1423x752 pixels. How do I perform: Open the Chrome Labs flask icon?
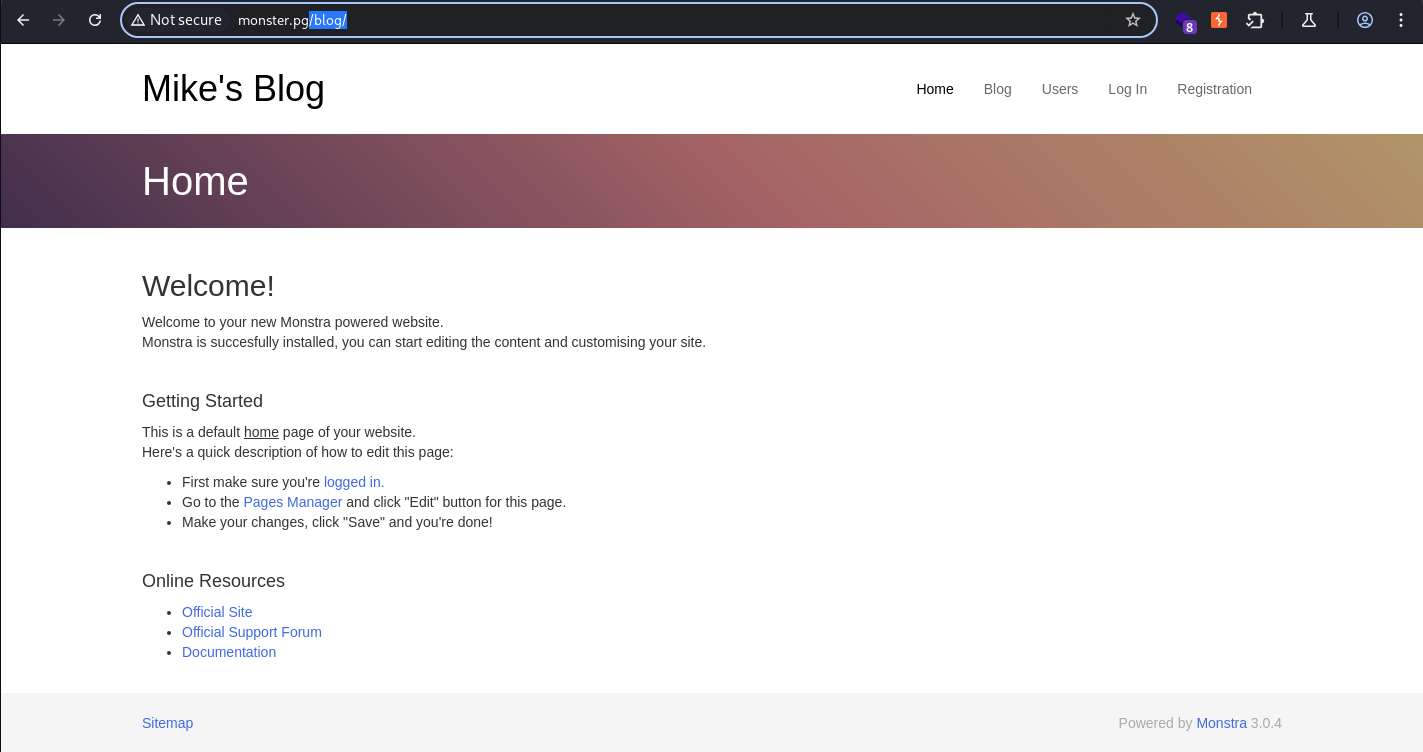[1309, 20]
